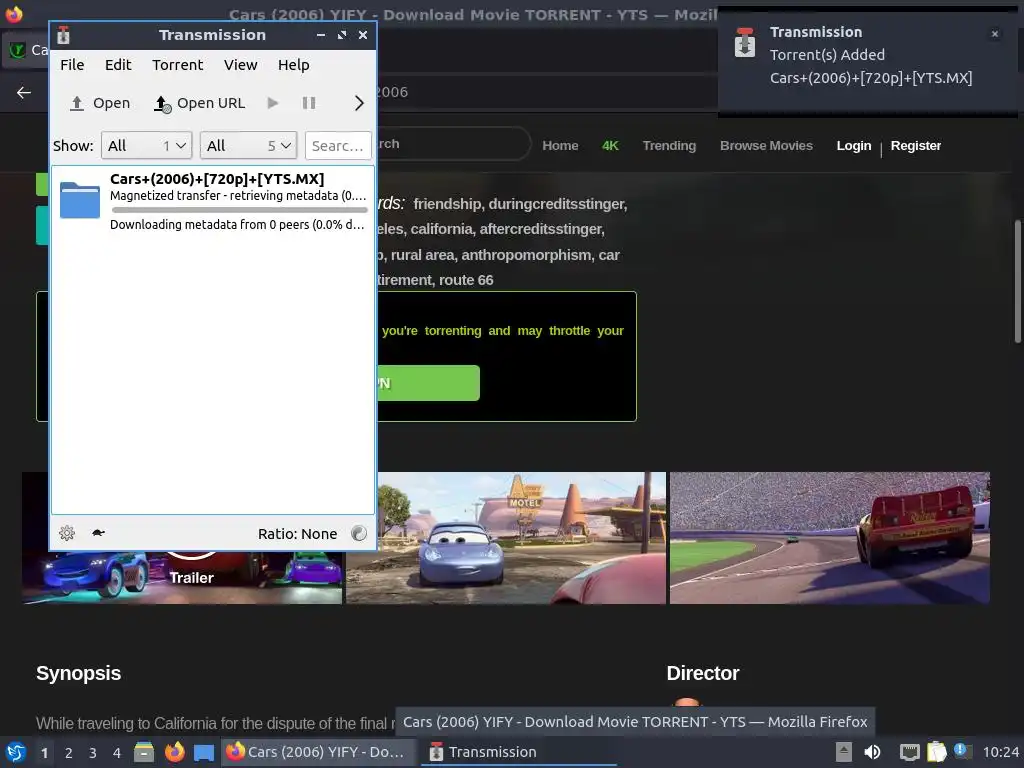Click the Torrent(s) Added notification text

click(x=827, y=55)
